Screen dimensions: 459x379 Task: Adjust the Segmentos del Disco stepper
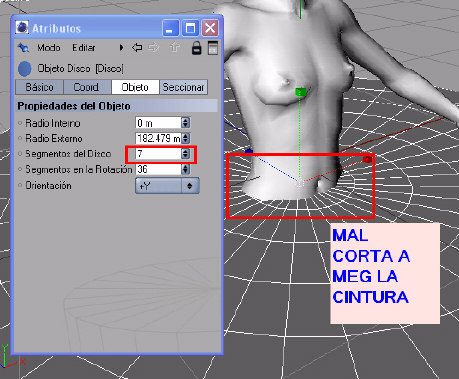186,154
